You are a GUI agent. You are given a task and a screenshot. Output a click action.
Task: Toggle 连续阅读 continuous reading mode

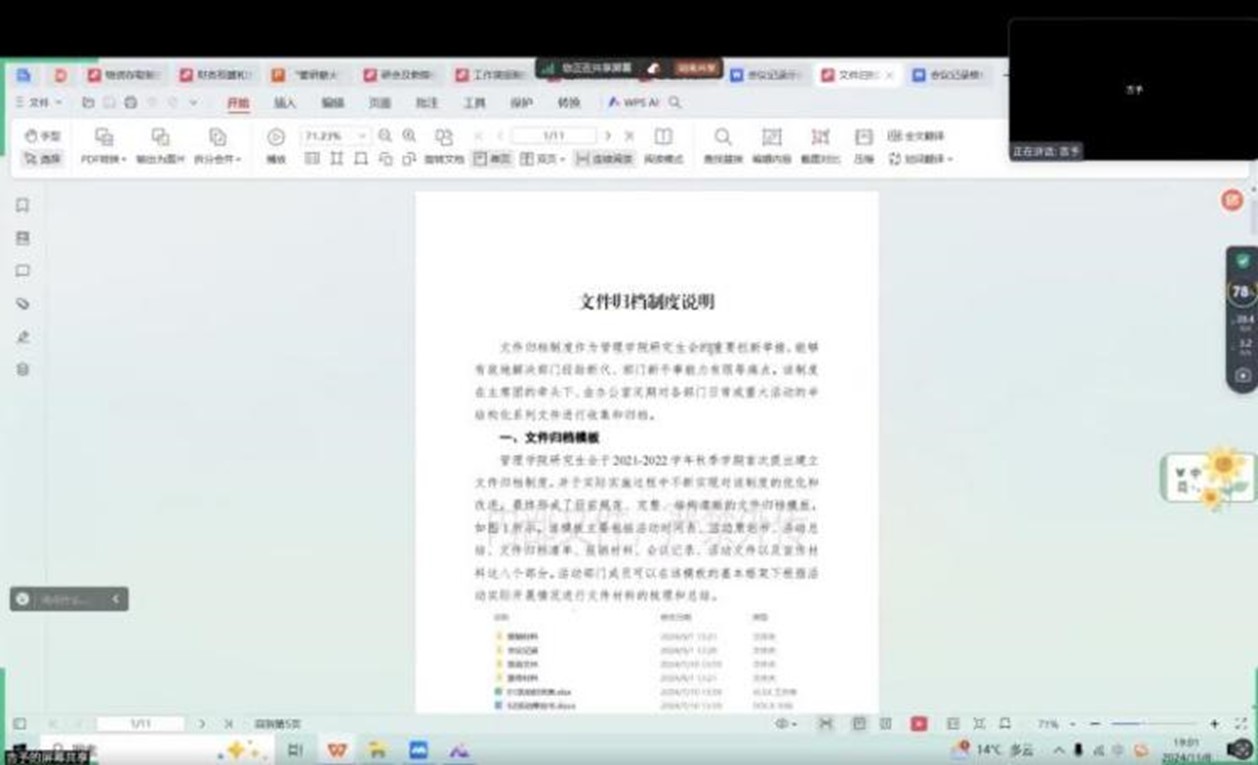click(x=604, y=159)
